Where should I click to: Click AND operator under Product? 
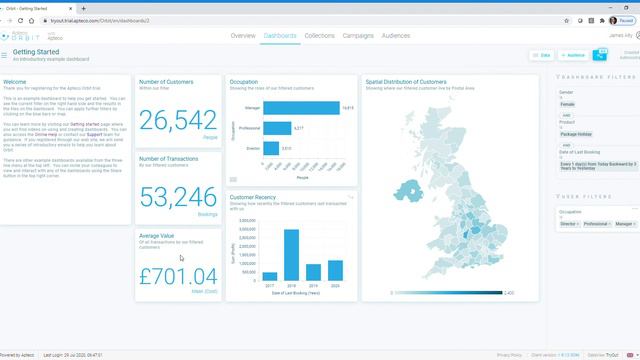point(566,145)
